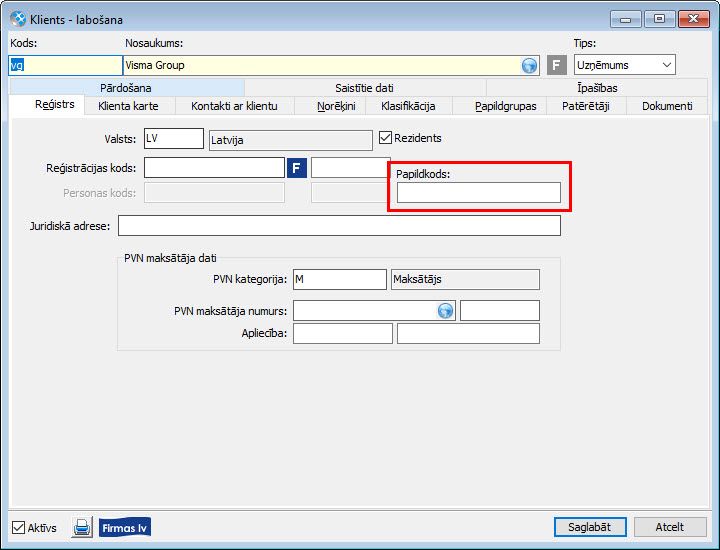
Task: Minimize the Klients window
Action: tap(625, 19)
